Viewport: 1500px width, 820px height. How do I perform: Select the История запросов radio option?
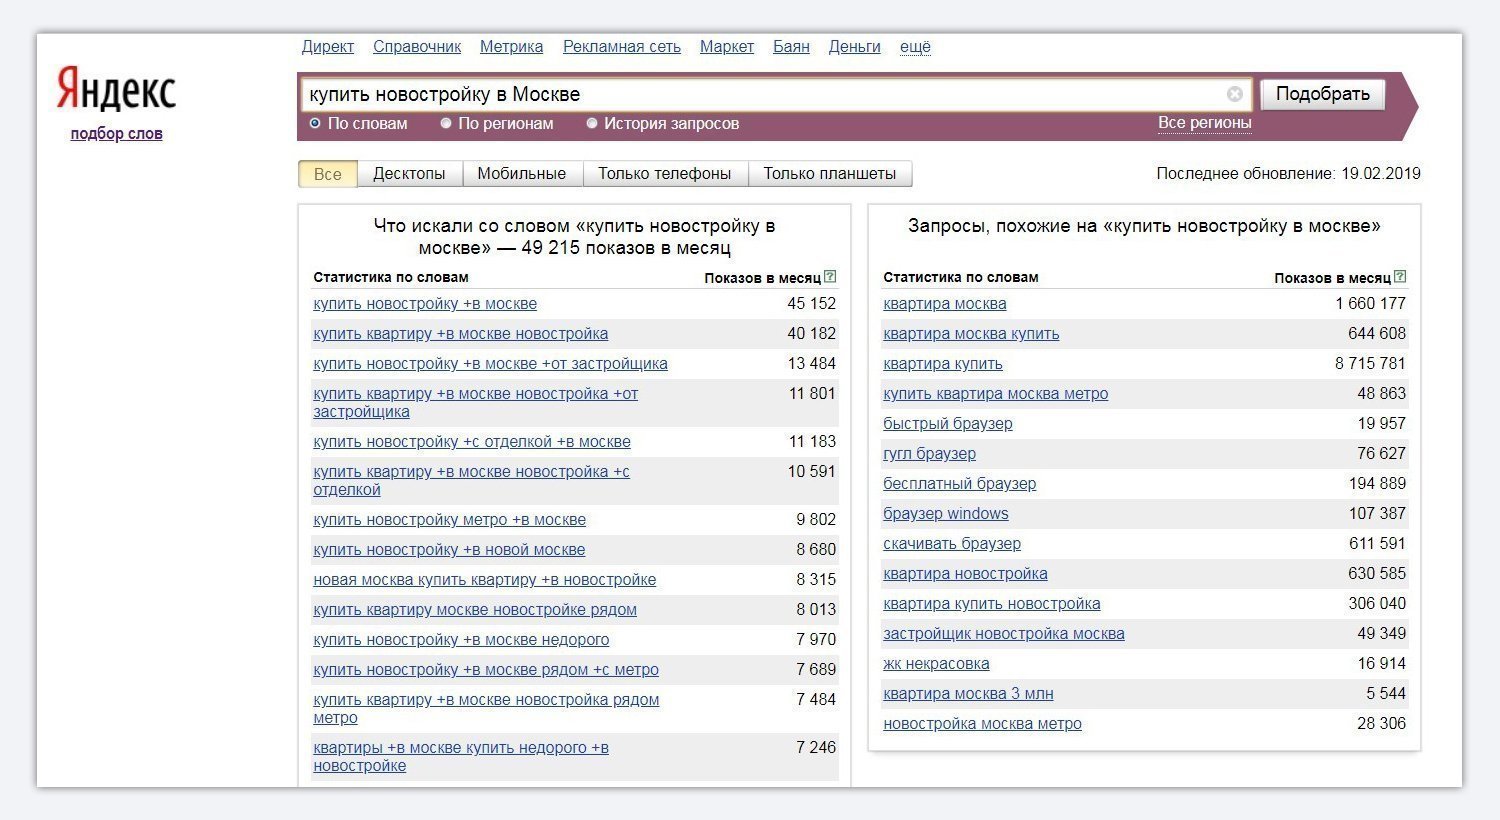(x=592, y=124)
